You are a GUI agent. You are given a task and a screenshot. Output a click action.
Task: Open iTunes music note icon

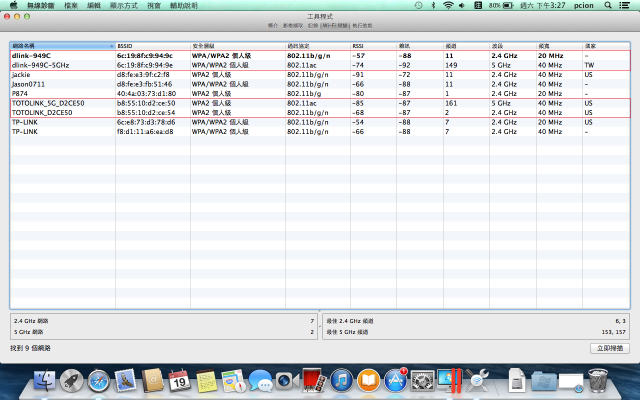click(341, 380)
